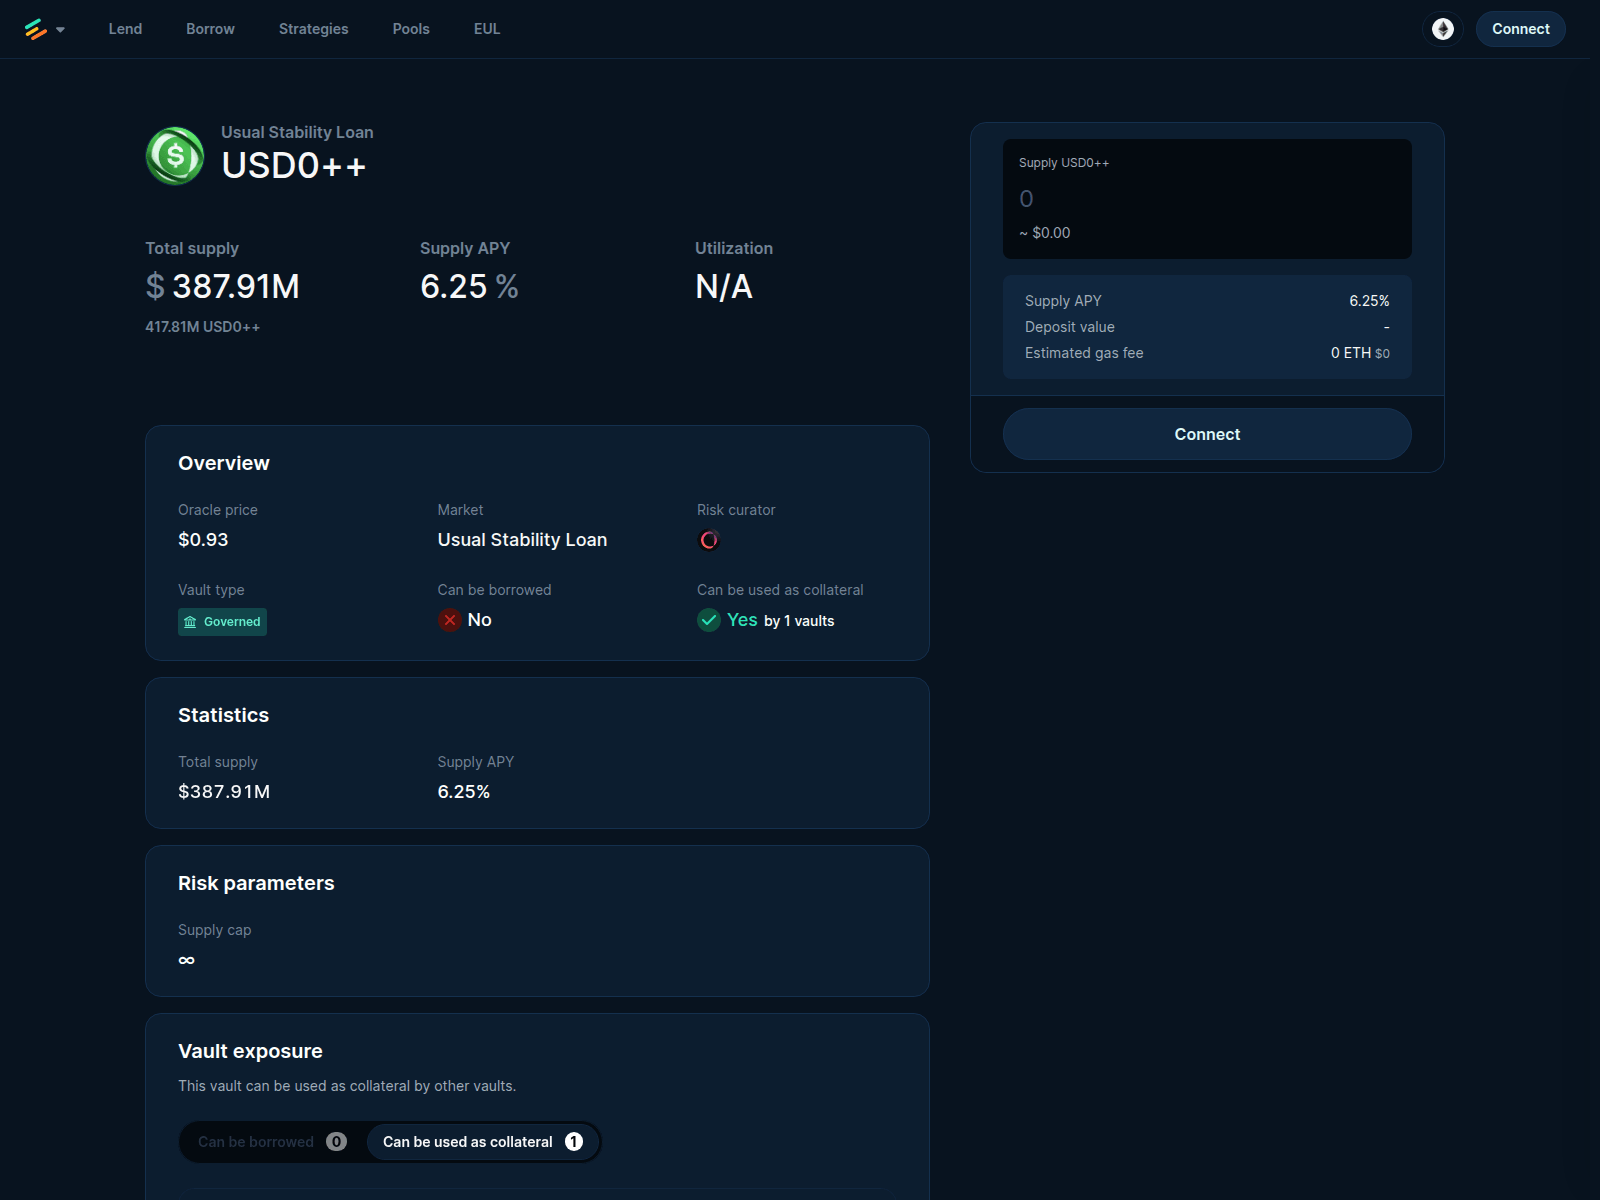Open the 'by 1 vaults' link
This screenshot has width=1600, height=1200.
pos(799,621)
